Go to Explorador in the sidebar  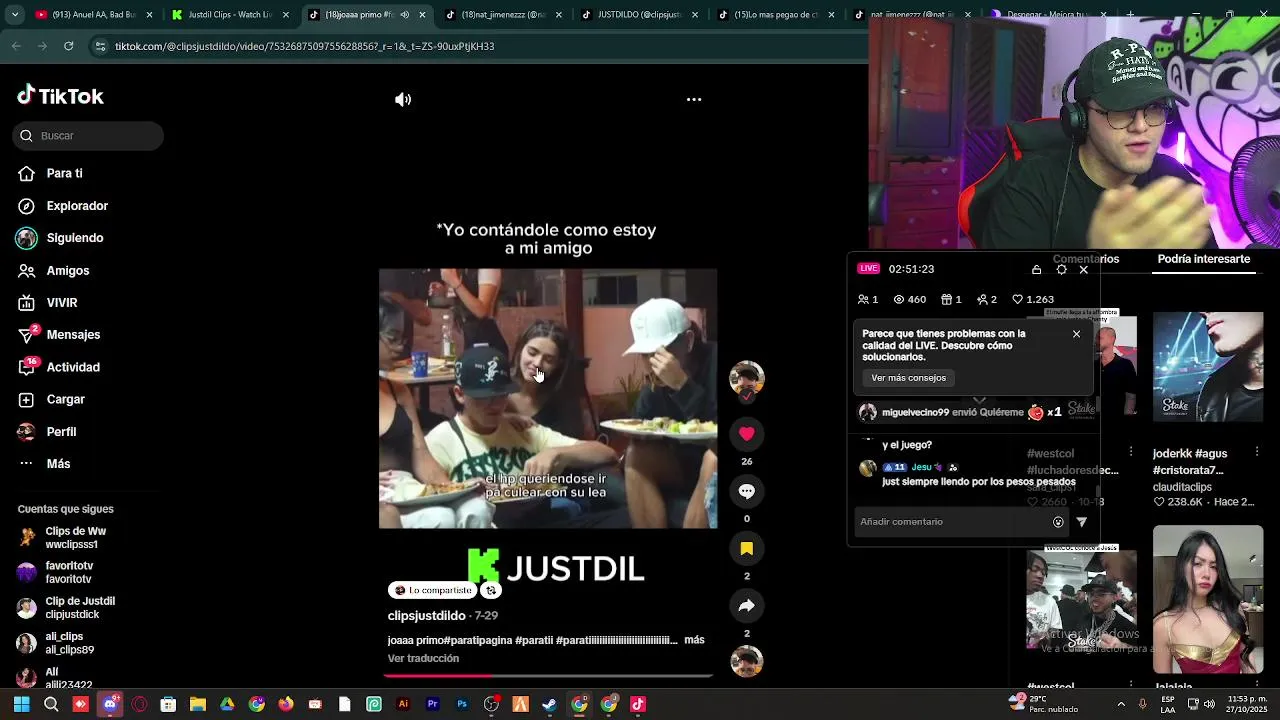76,206
